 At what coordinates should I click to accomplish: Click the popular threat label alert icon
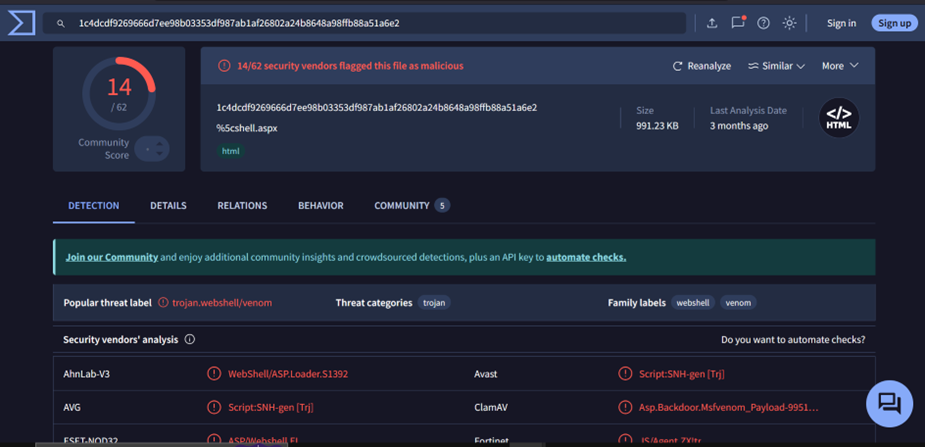pos(163,303)
